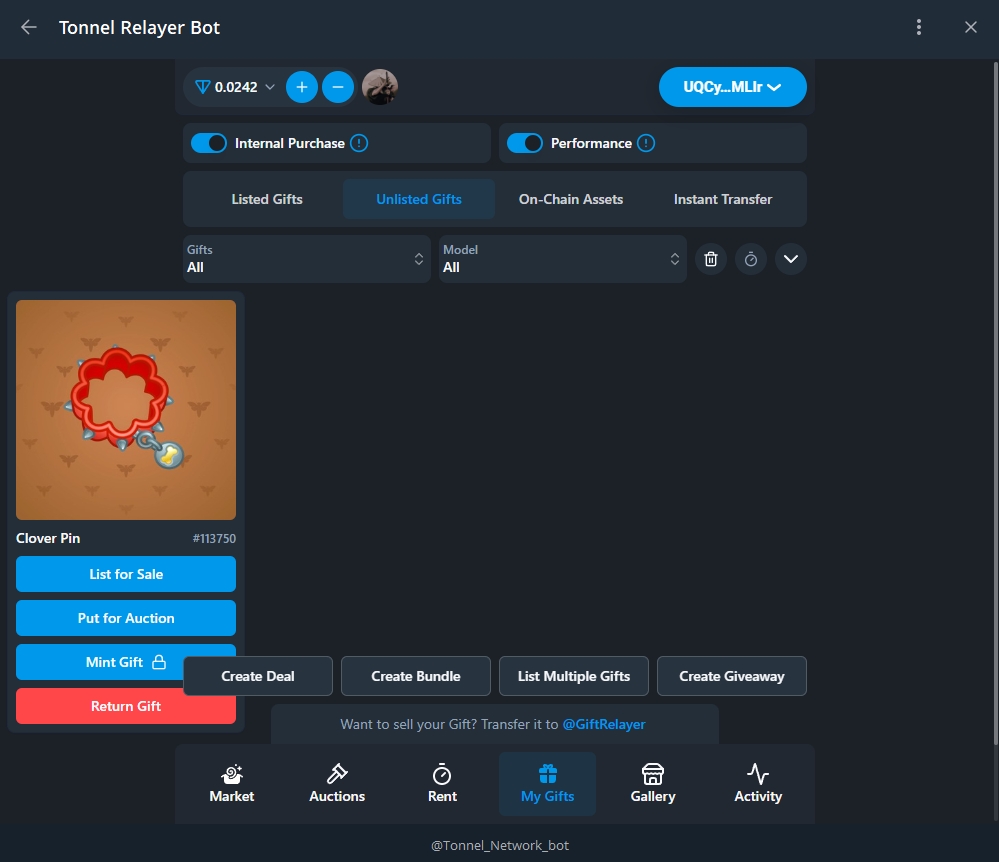
Task: Open the Activity section
Action: [758, 783]
